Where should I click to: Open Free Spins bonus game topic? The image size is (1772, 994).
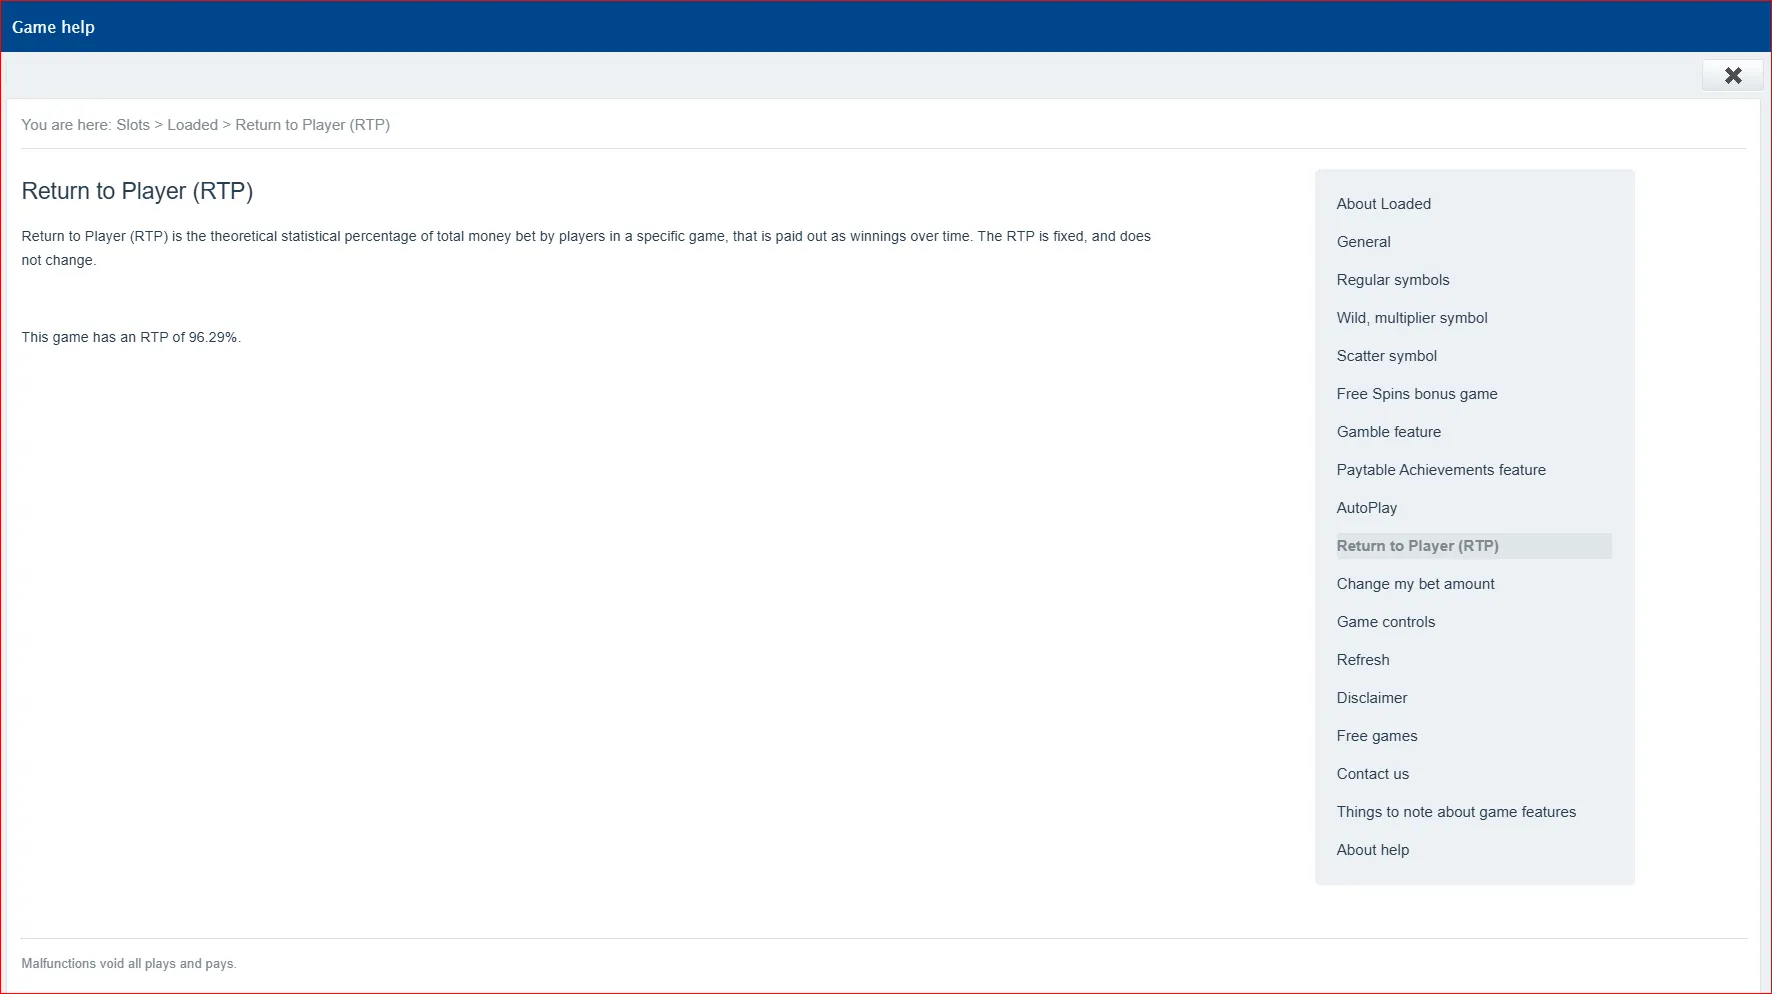point(1416,394)
